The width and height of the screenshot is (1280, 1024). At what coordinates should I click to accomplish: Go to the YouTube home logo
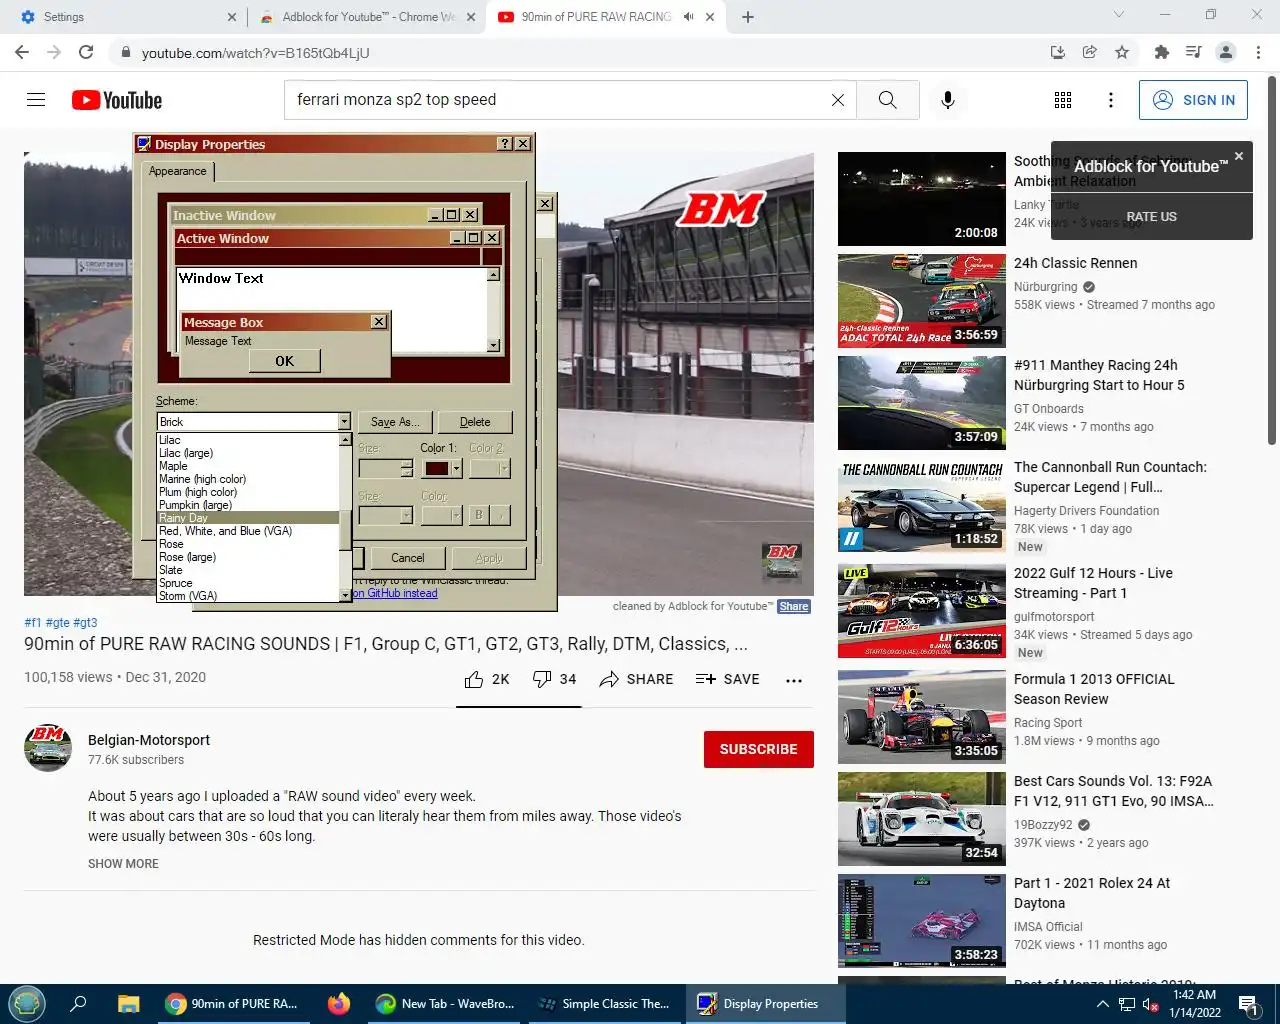[x=117, y=100]
